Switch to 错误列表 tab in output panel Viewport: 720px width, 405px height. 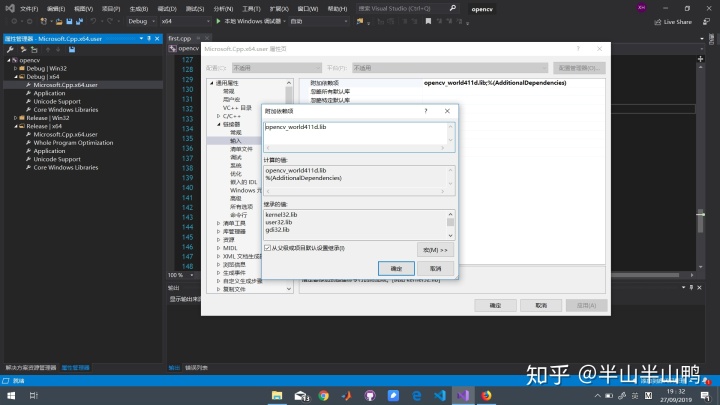(196, 367)
